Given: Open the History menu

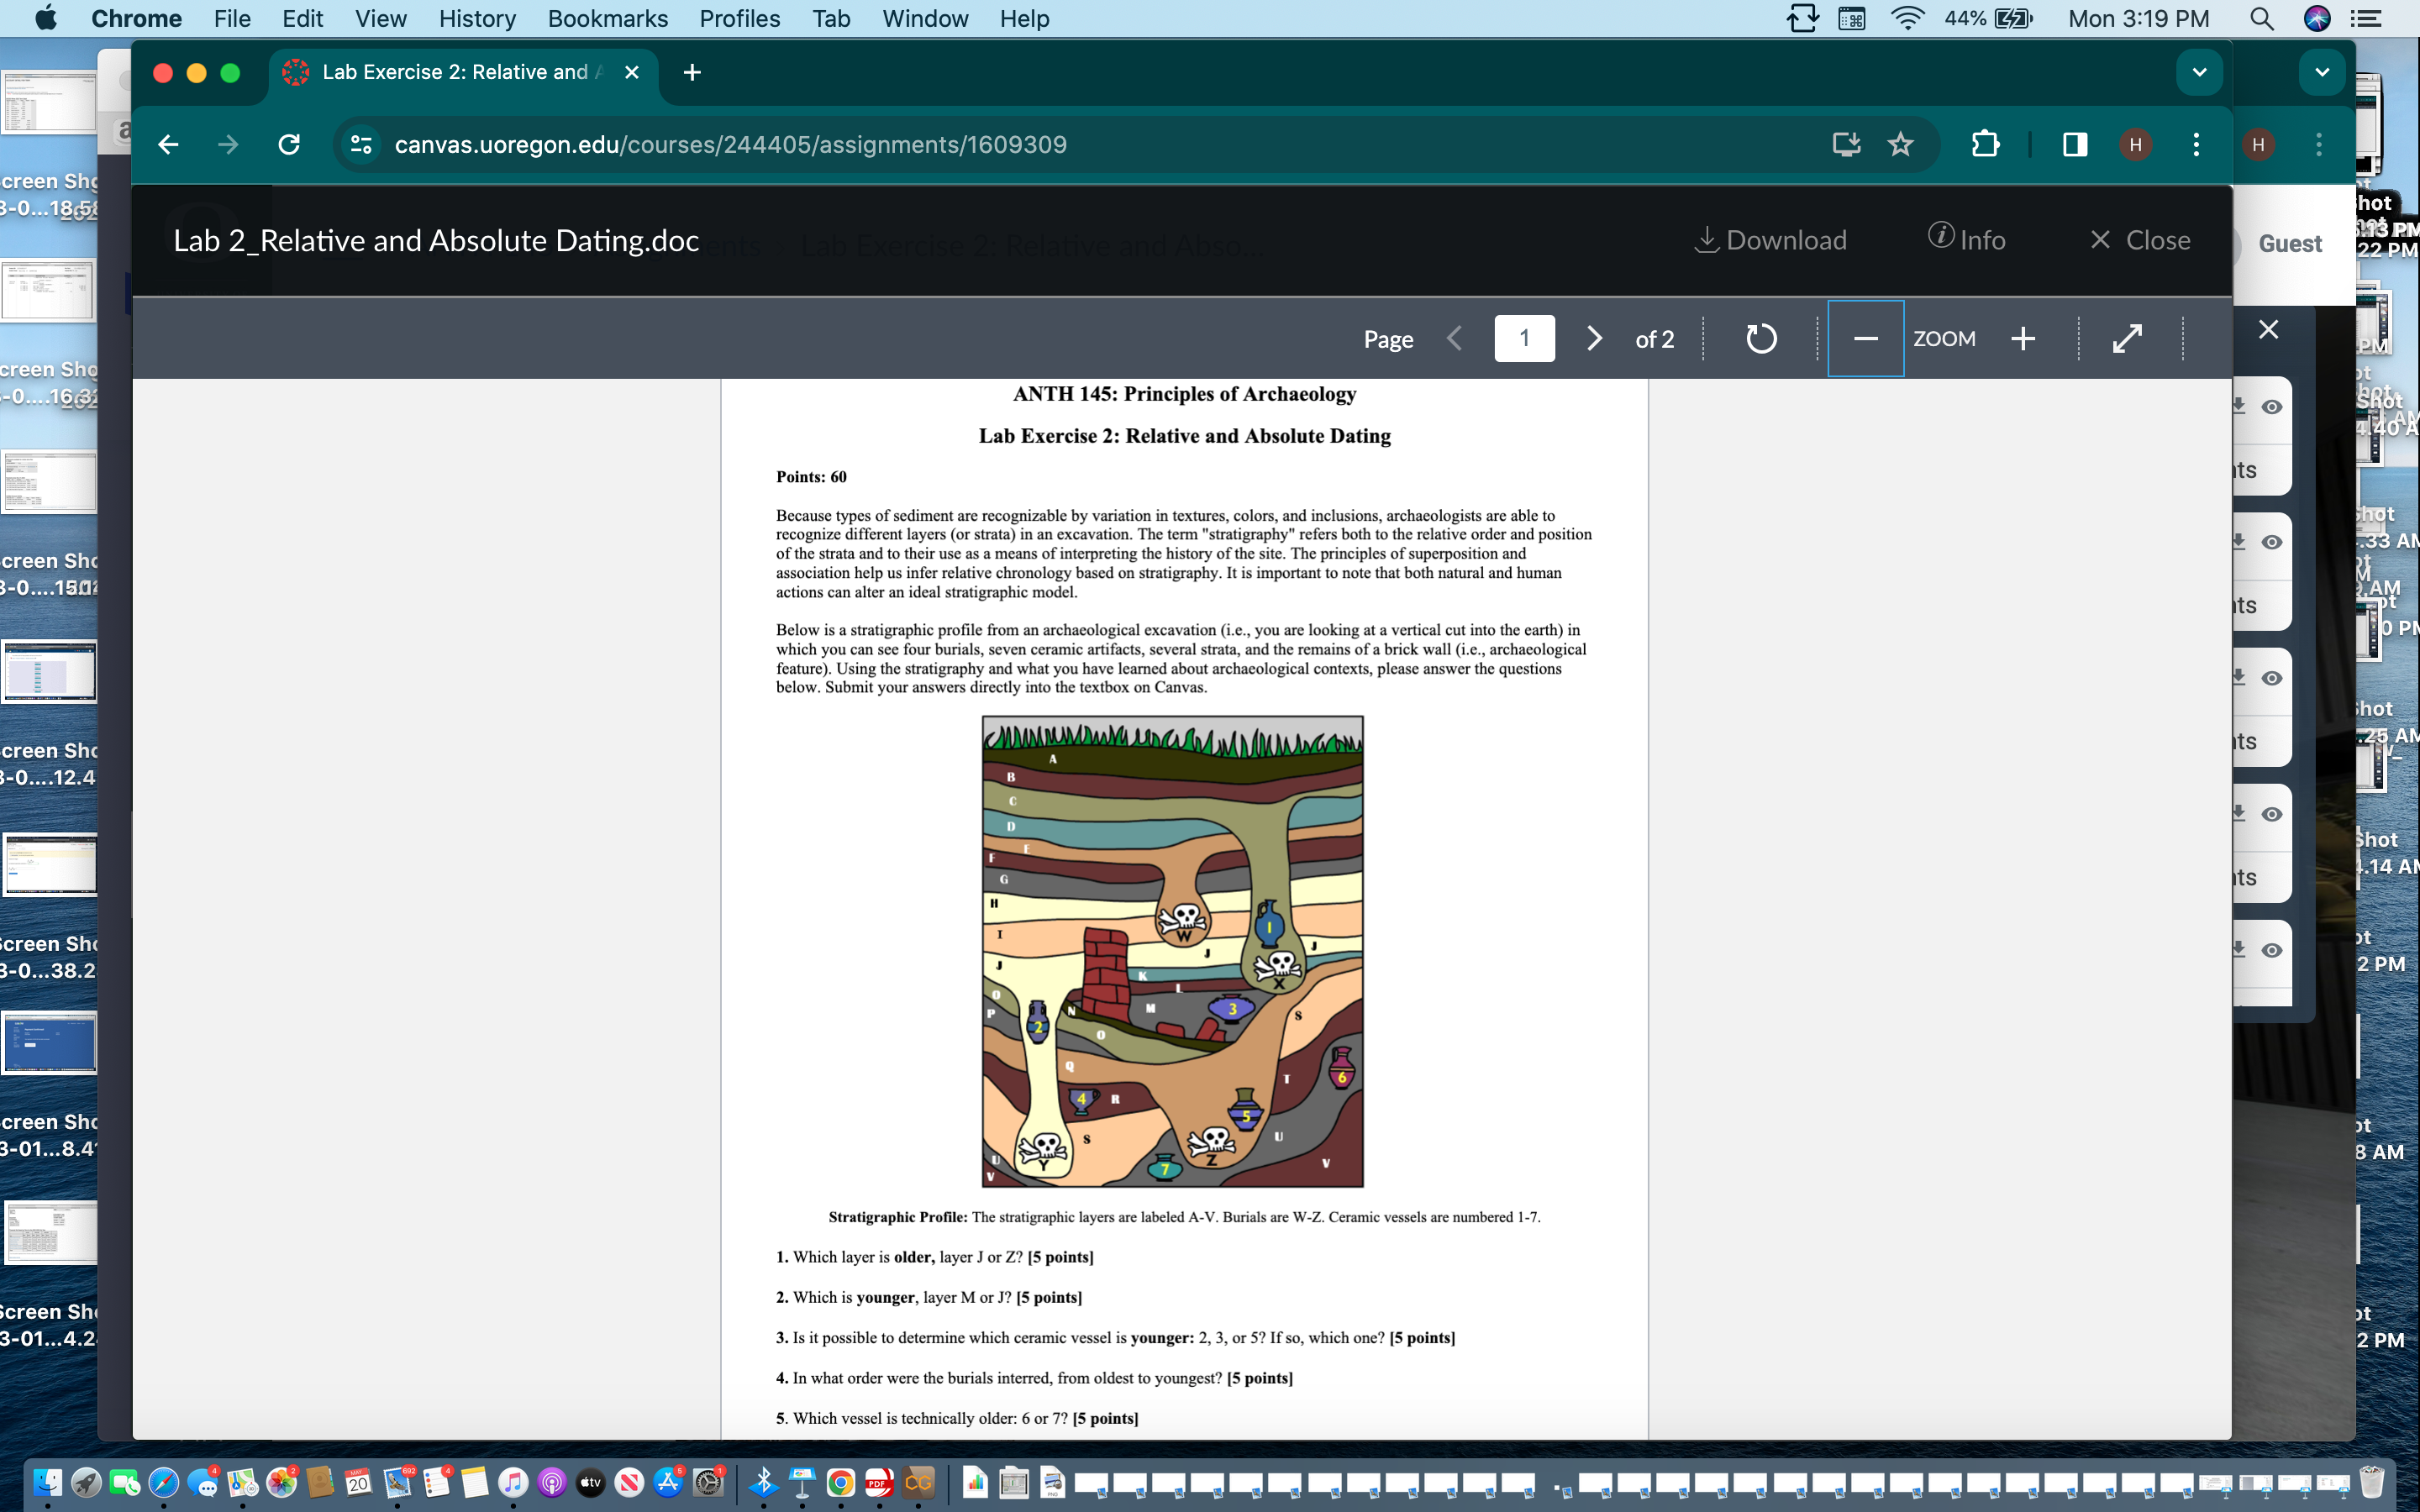Looking at the screenshot, I should pos(477,19).
